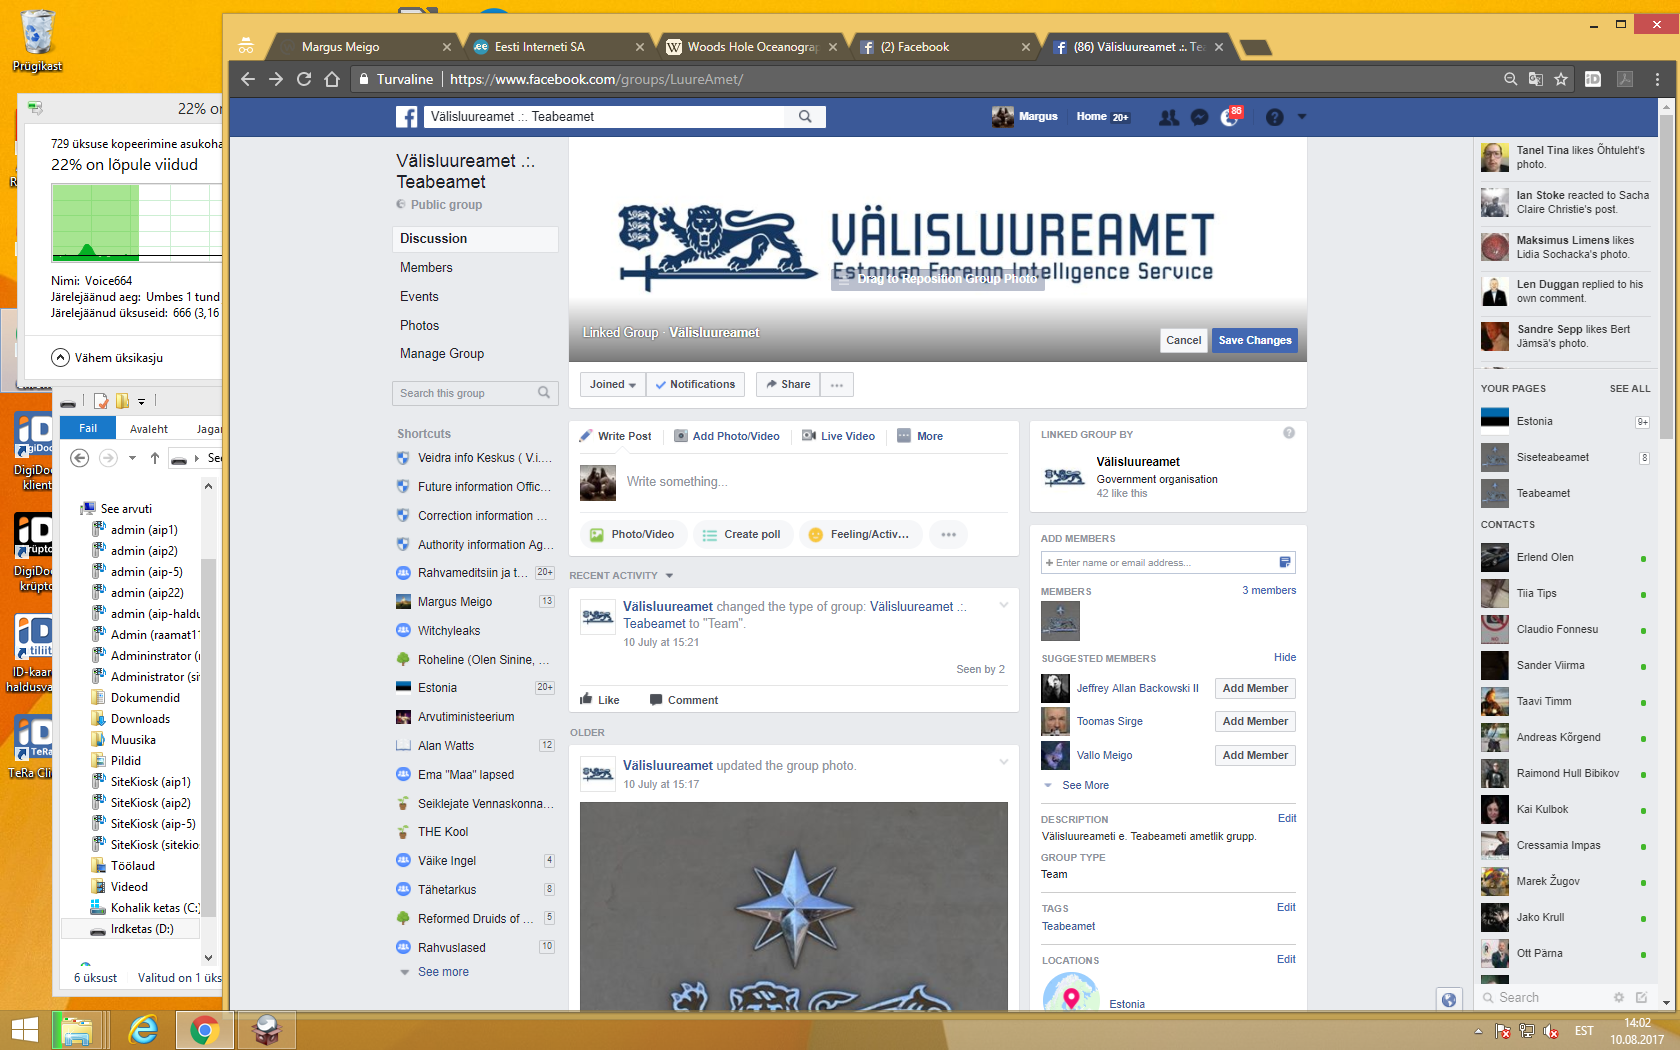
Task: Reload the page in Chrome
Action: (x=304, y=79)
